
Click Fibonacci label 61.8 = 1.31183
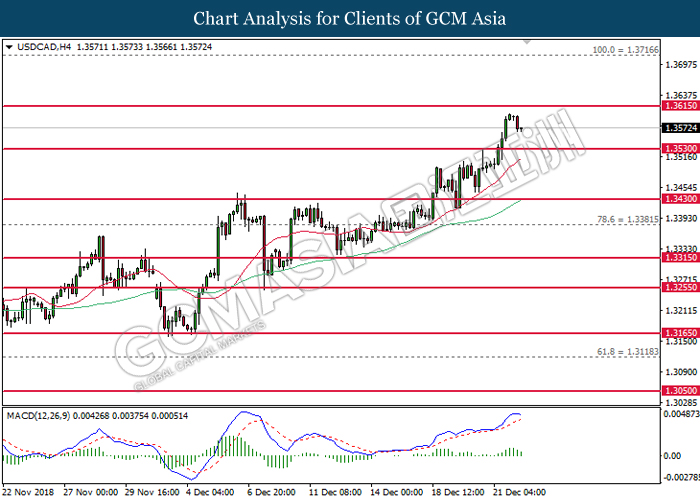point(628,352)
